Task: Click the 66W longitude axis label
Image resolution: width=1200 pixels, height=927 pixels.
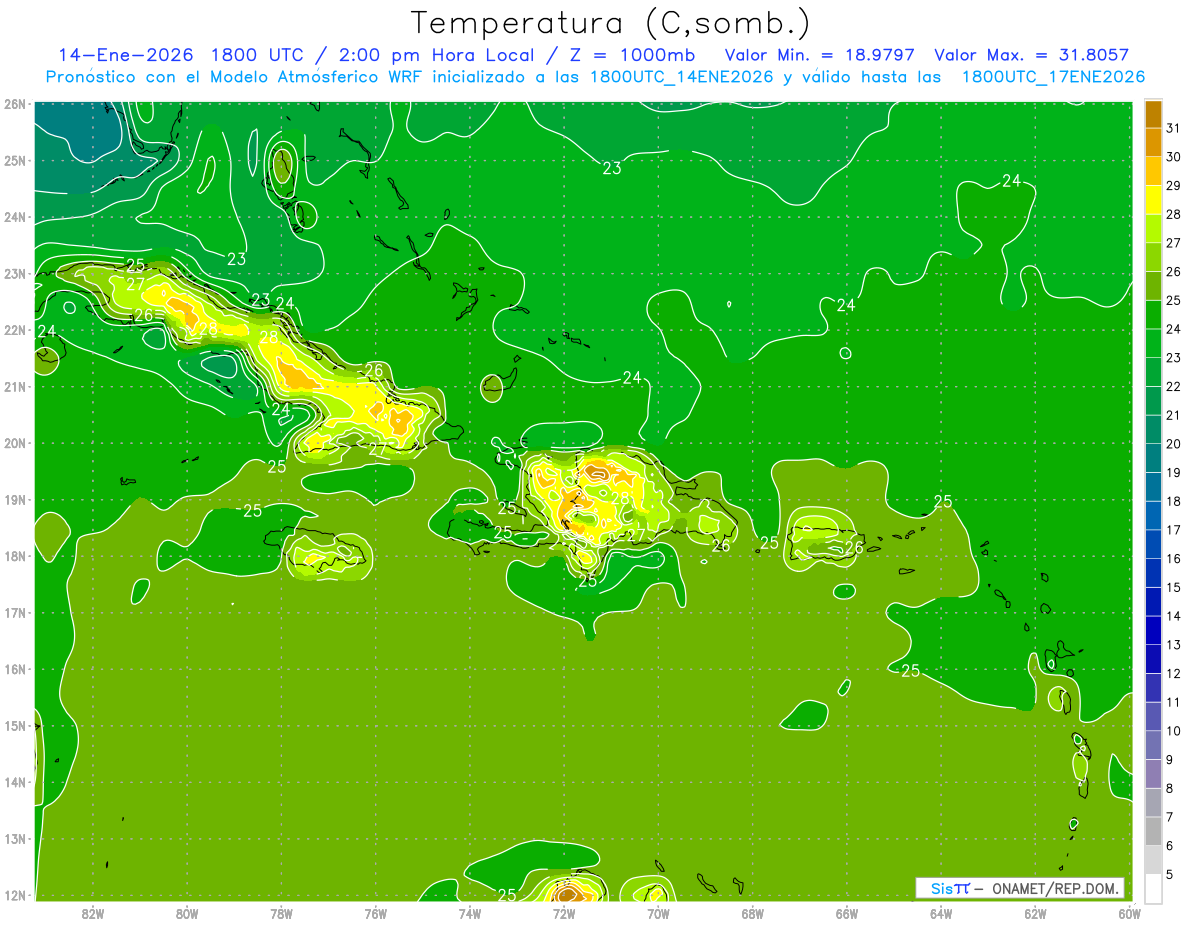Action: tap(847, 913)
